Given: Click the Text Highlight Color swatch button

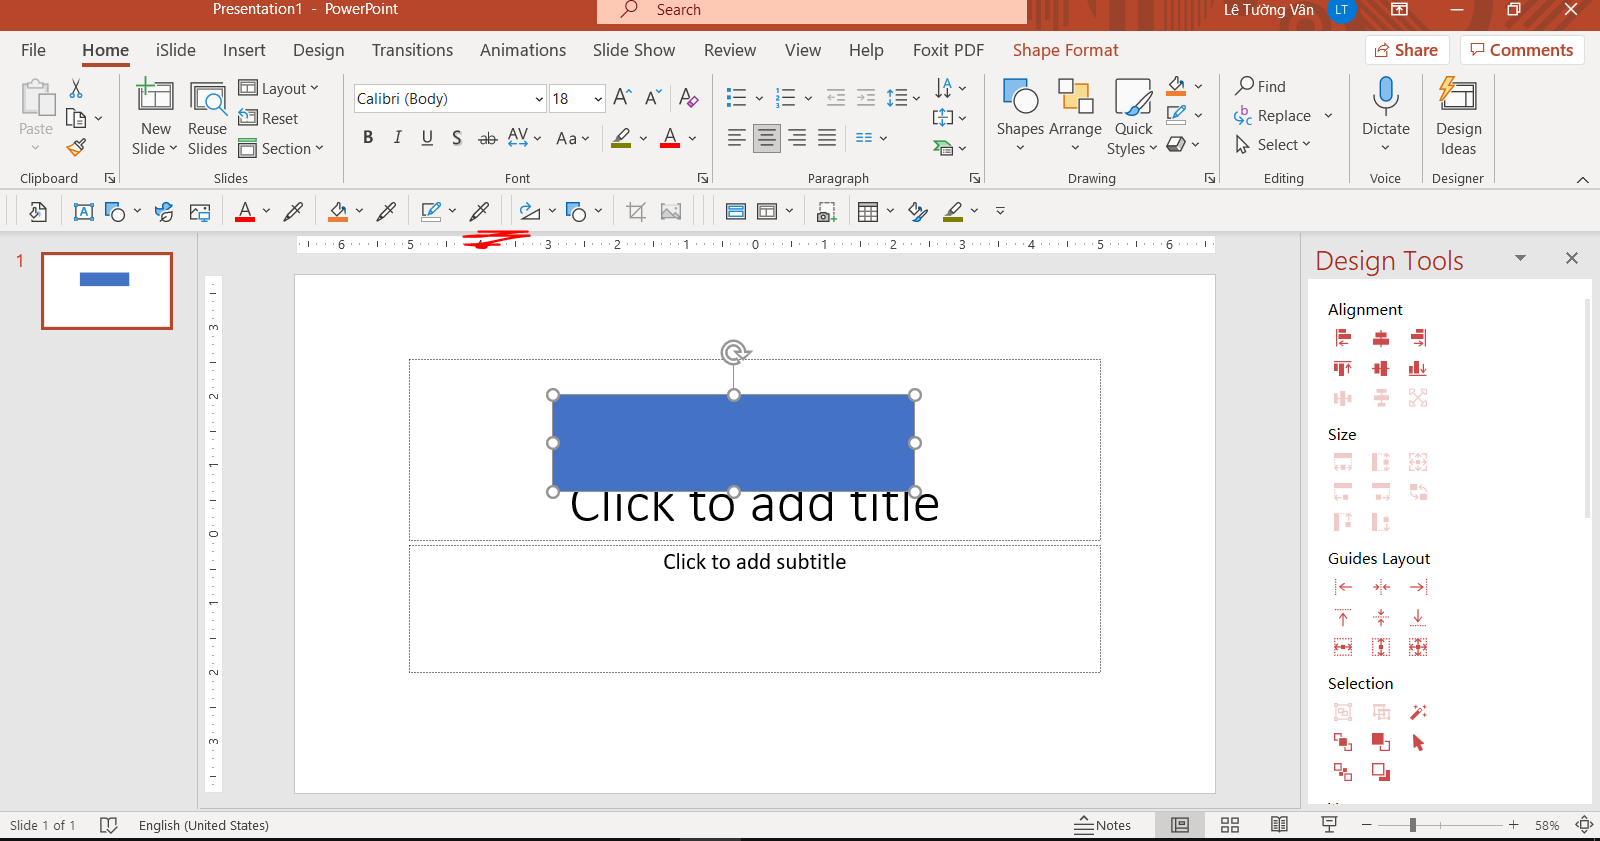Looking at the screenshot, I should point(621,138).
